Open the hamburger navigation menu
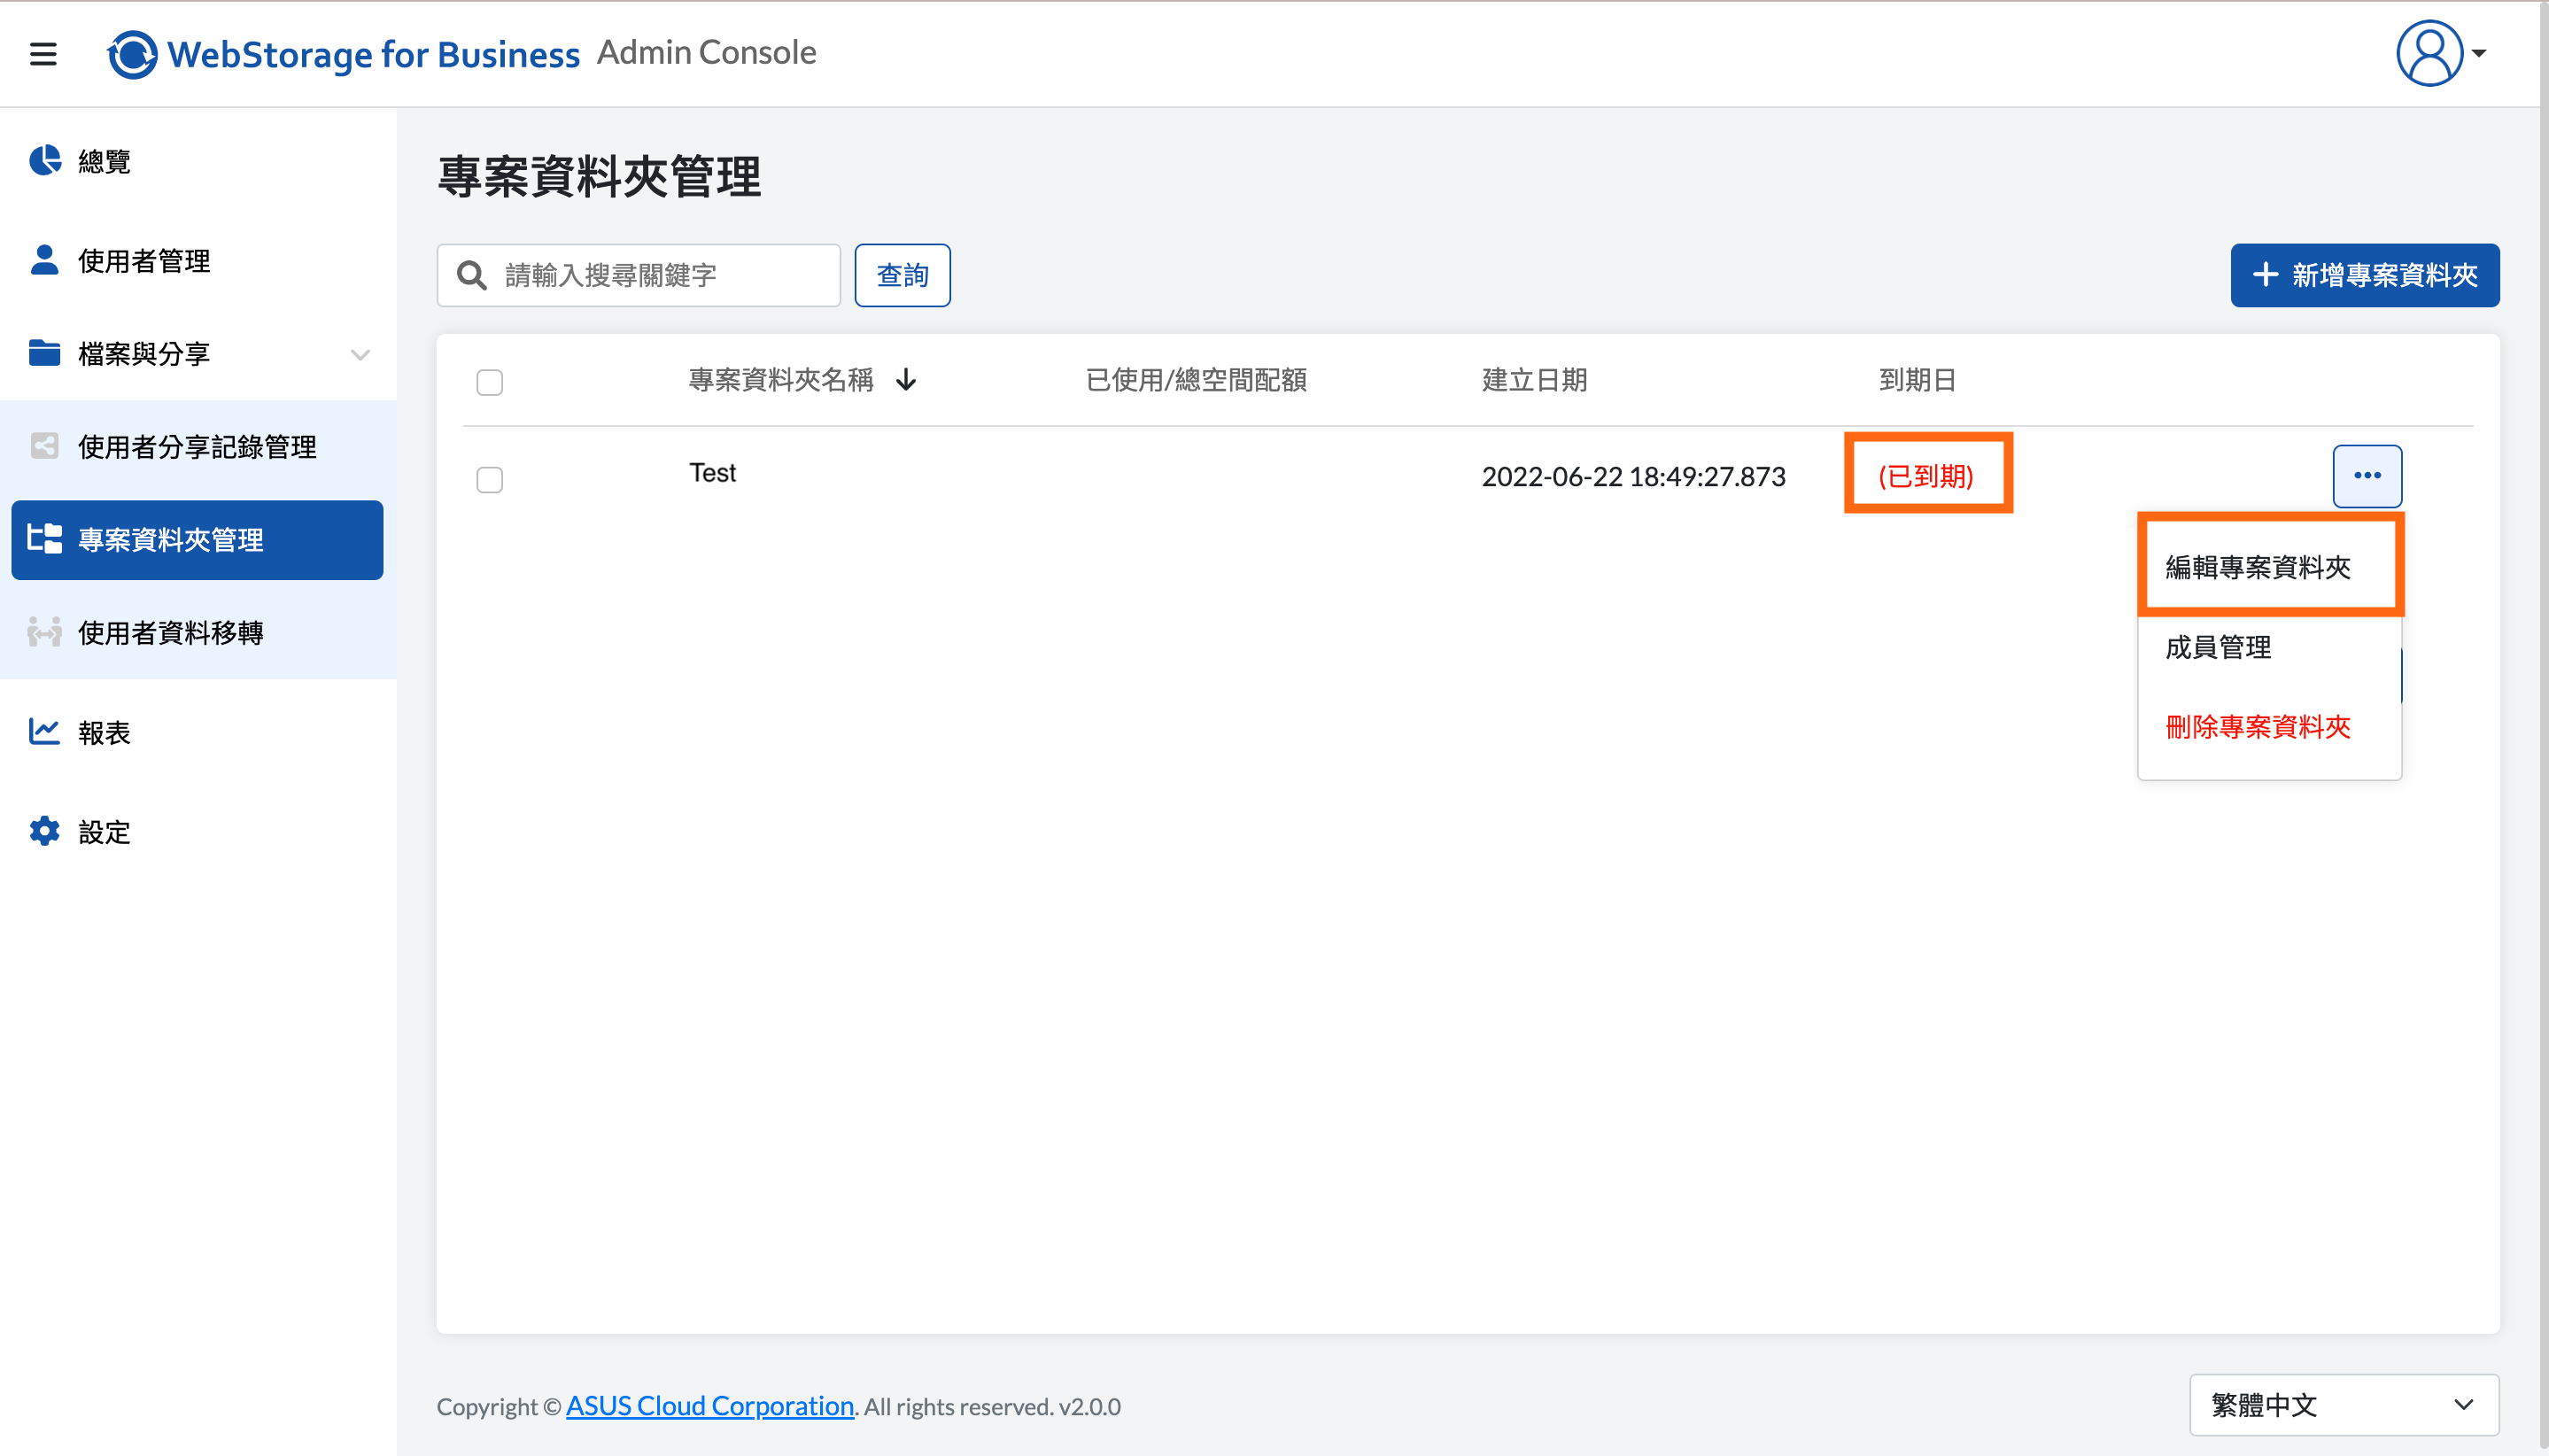Image resolution: width=2549 pixels, height=1456 pixels. point(43,53)
